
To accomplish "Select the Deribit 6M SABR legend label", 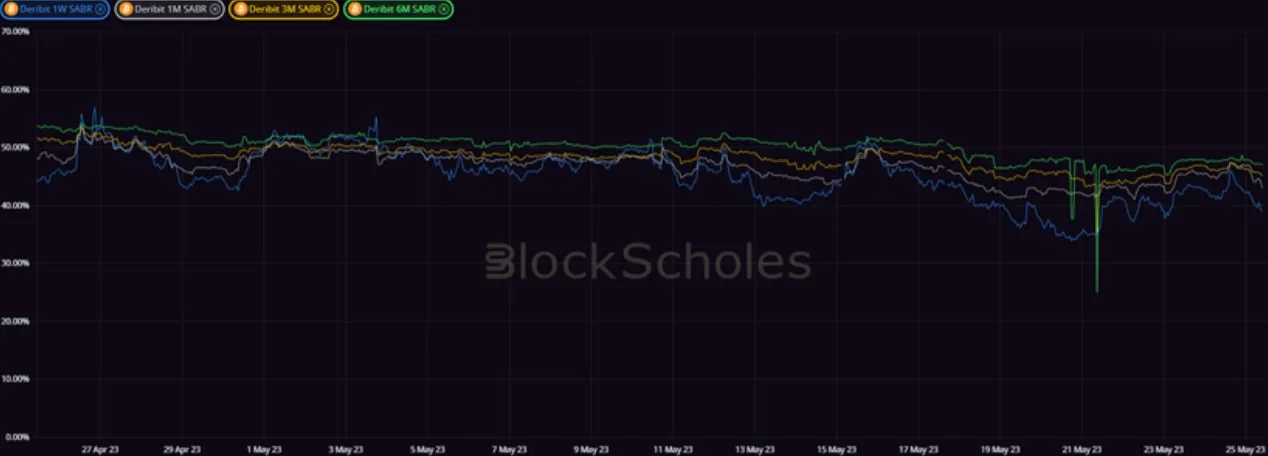I will coord(399,9).
